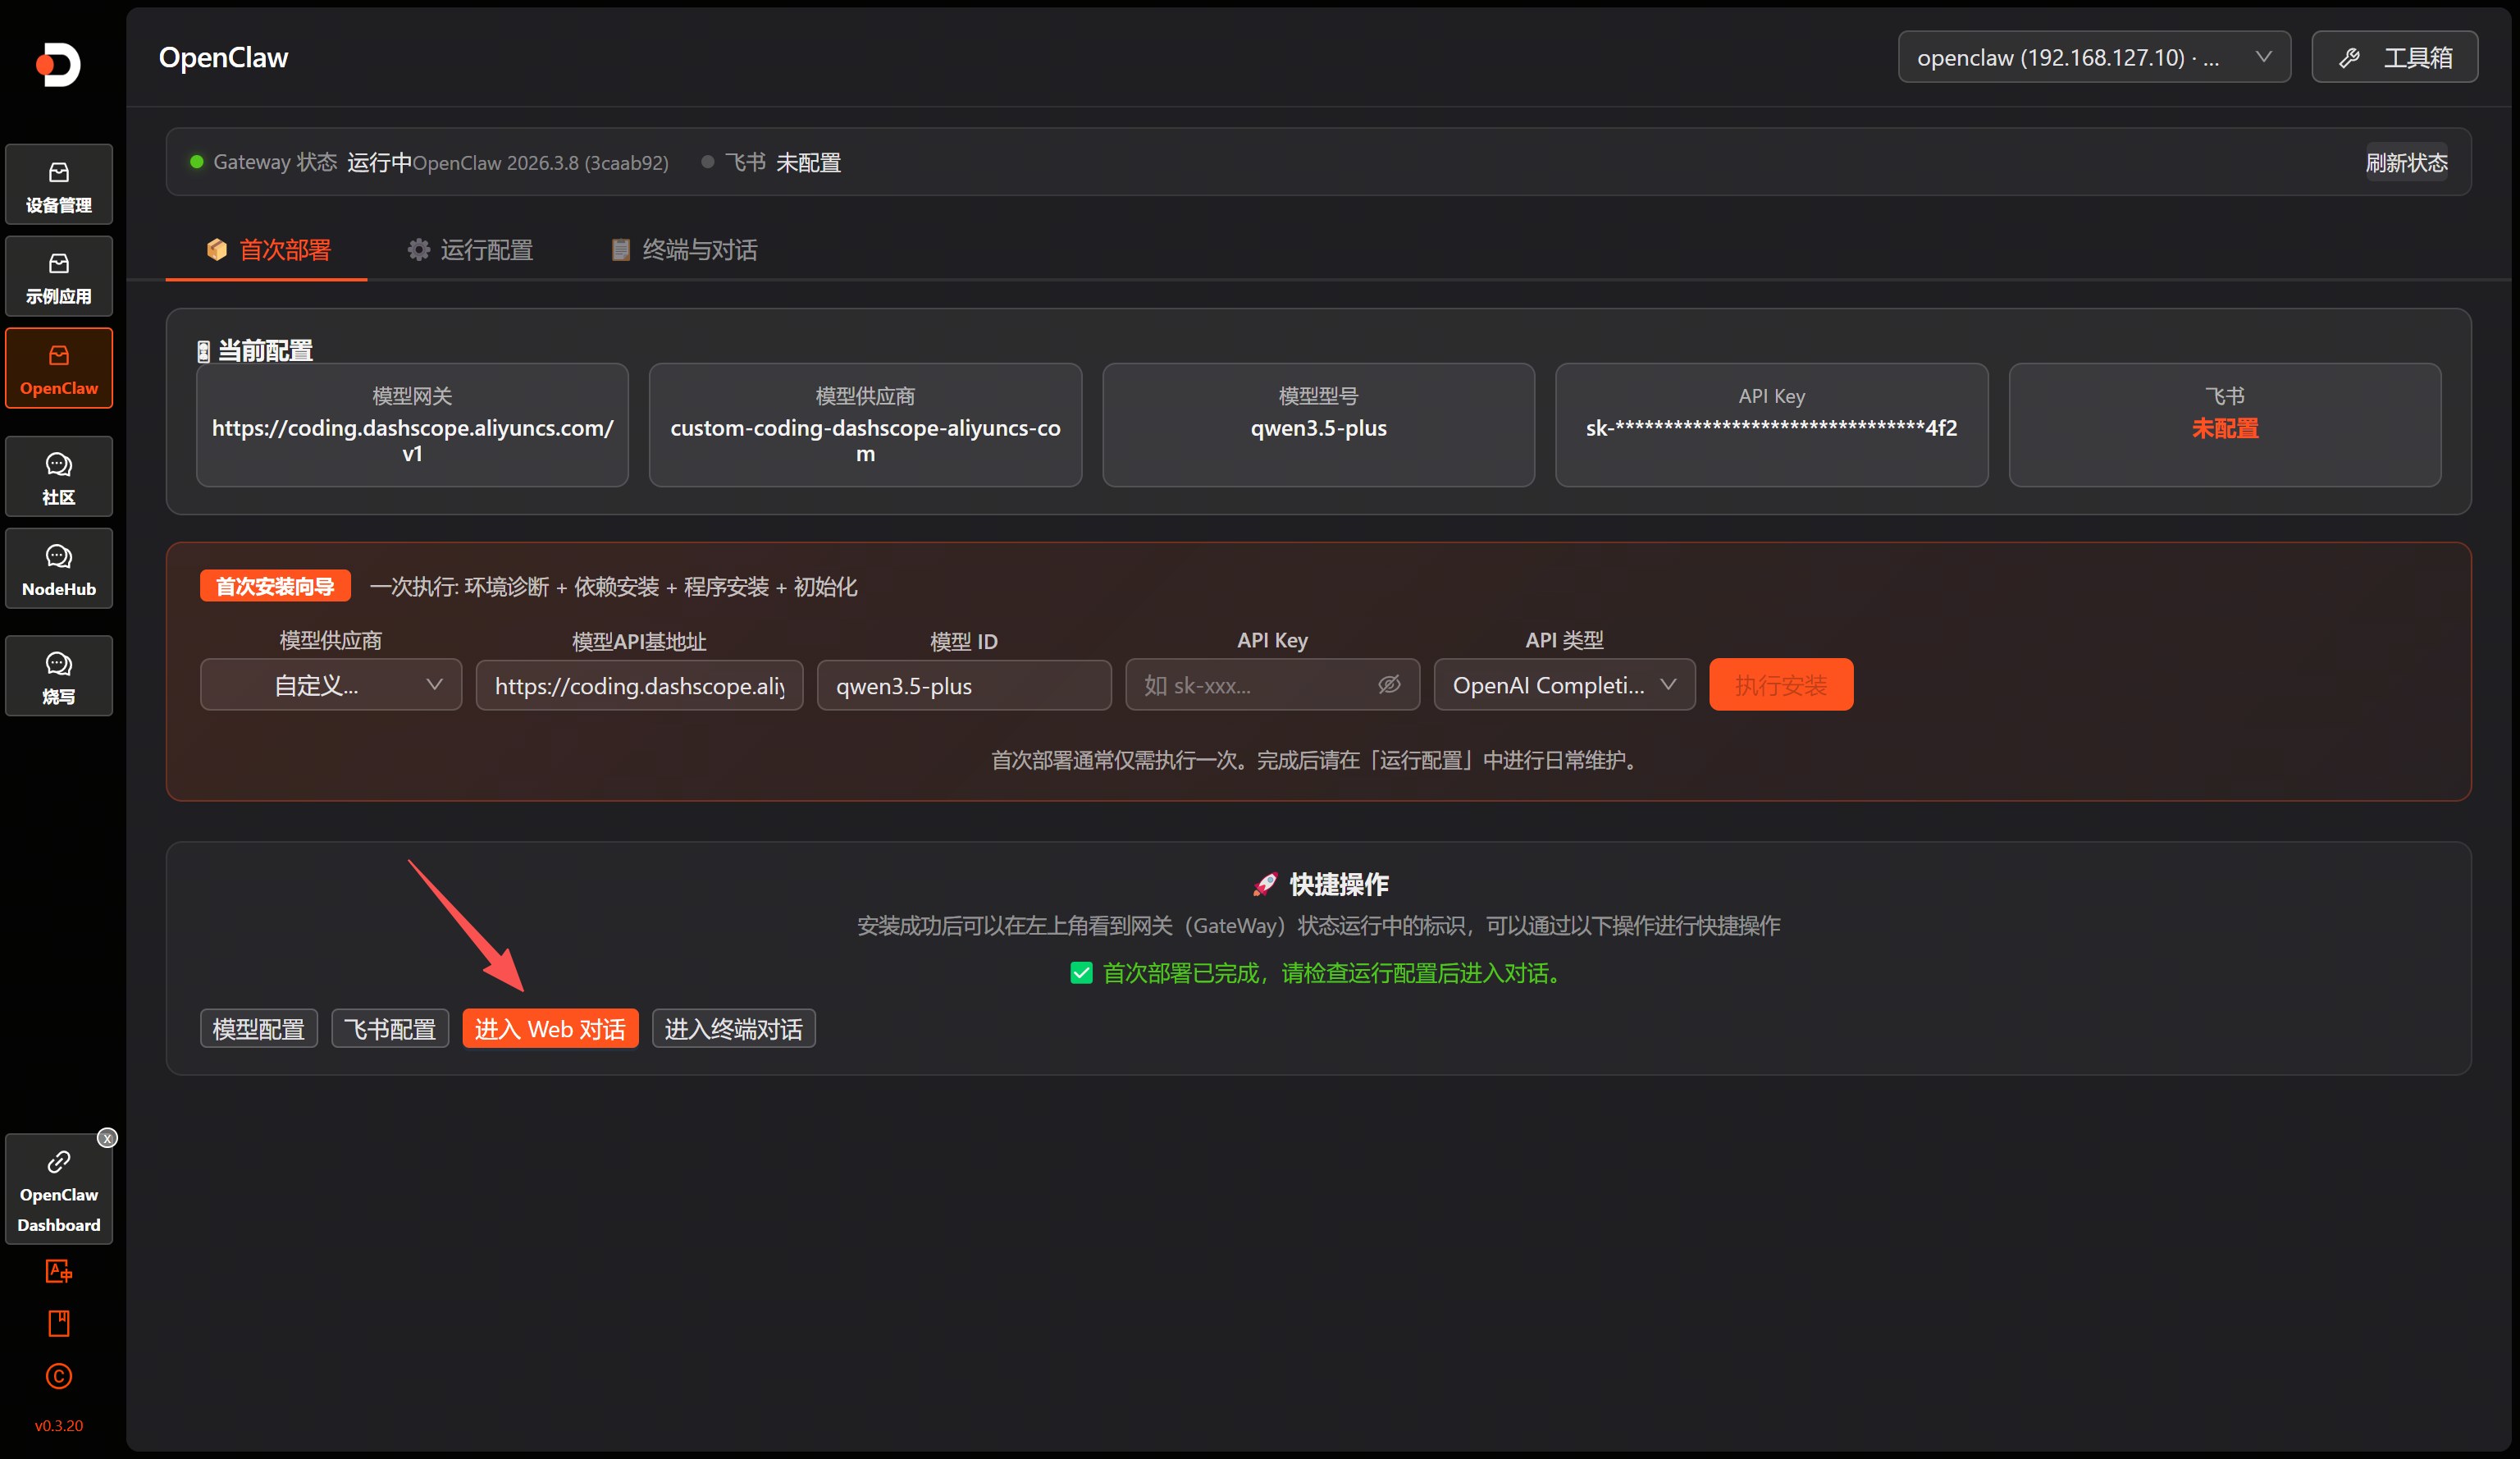Open 设备管理 in the sidebar

(59, 185)
